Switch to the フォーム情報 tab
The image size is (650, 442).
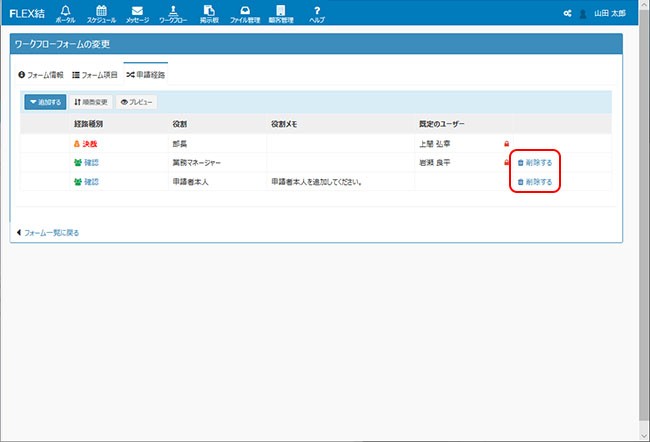[x=41, y=75]
